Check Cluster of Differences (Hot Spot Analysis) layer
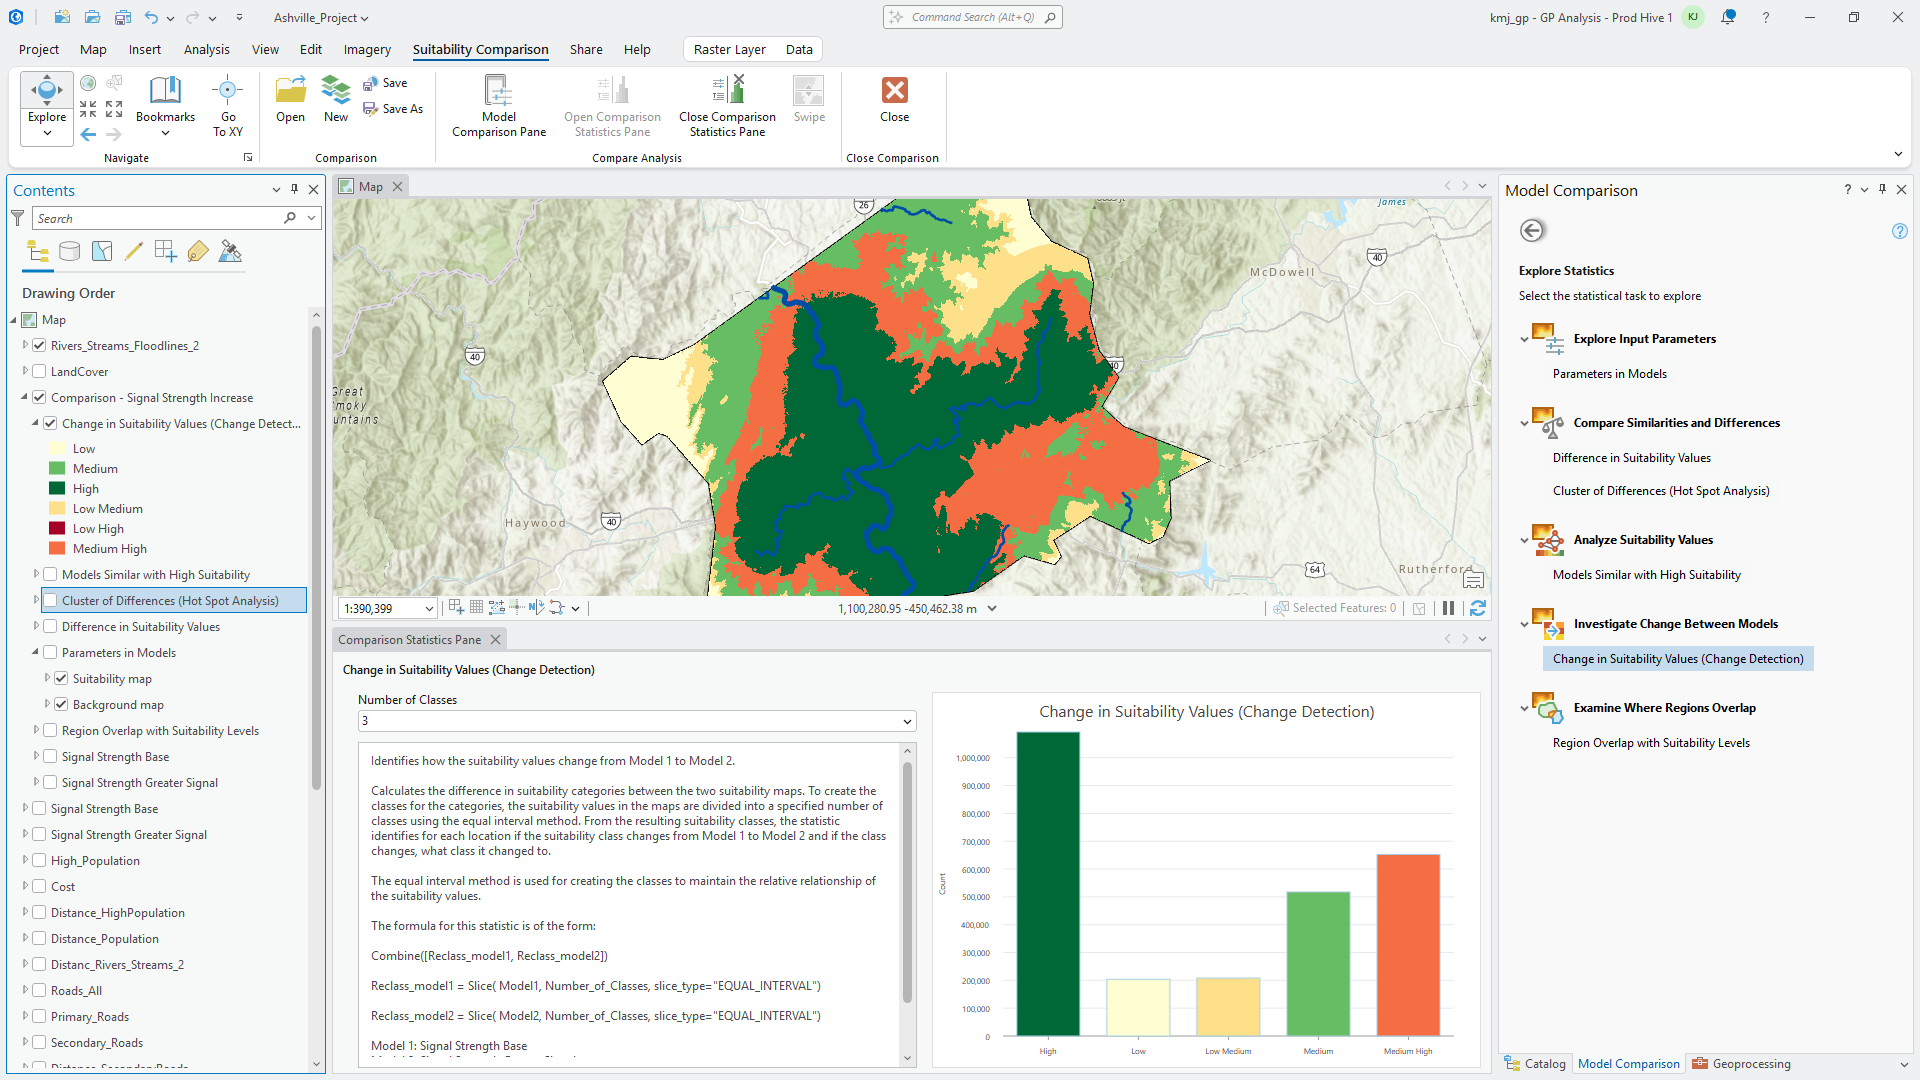Screen dimensions: 1920x1080 [50, 601]
